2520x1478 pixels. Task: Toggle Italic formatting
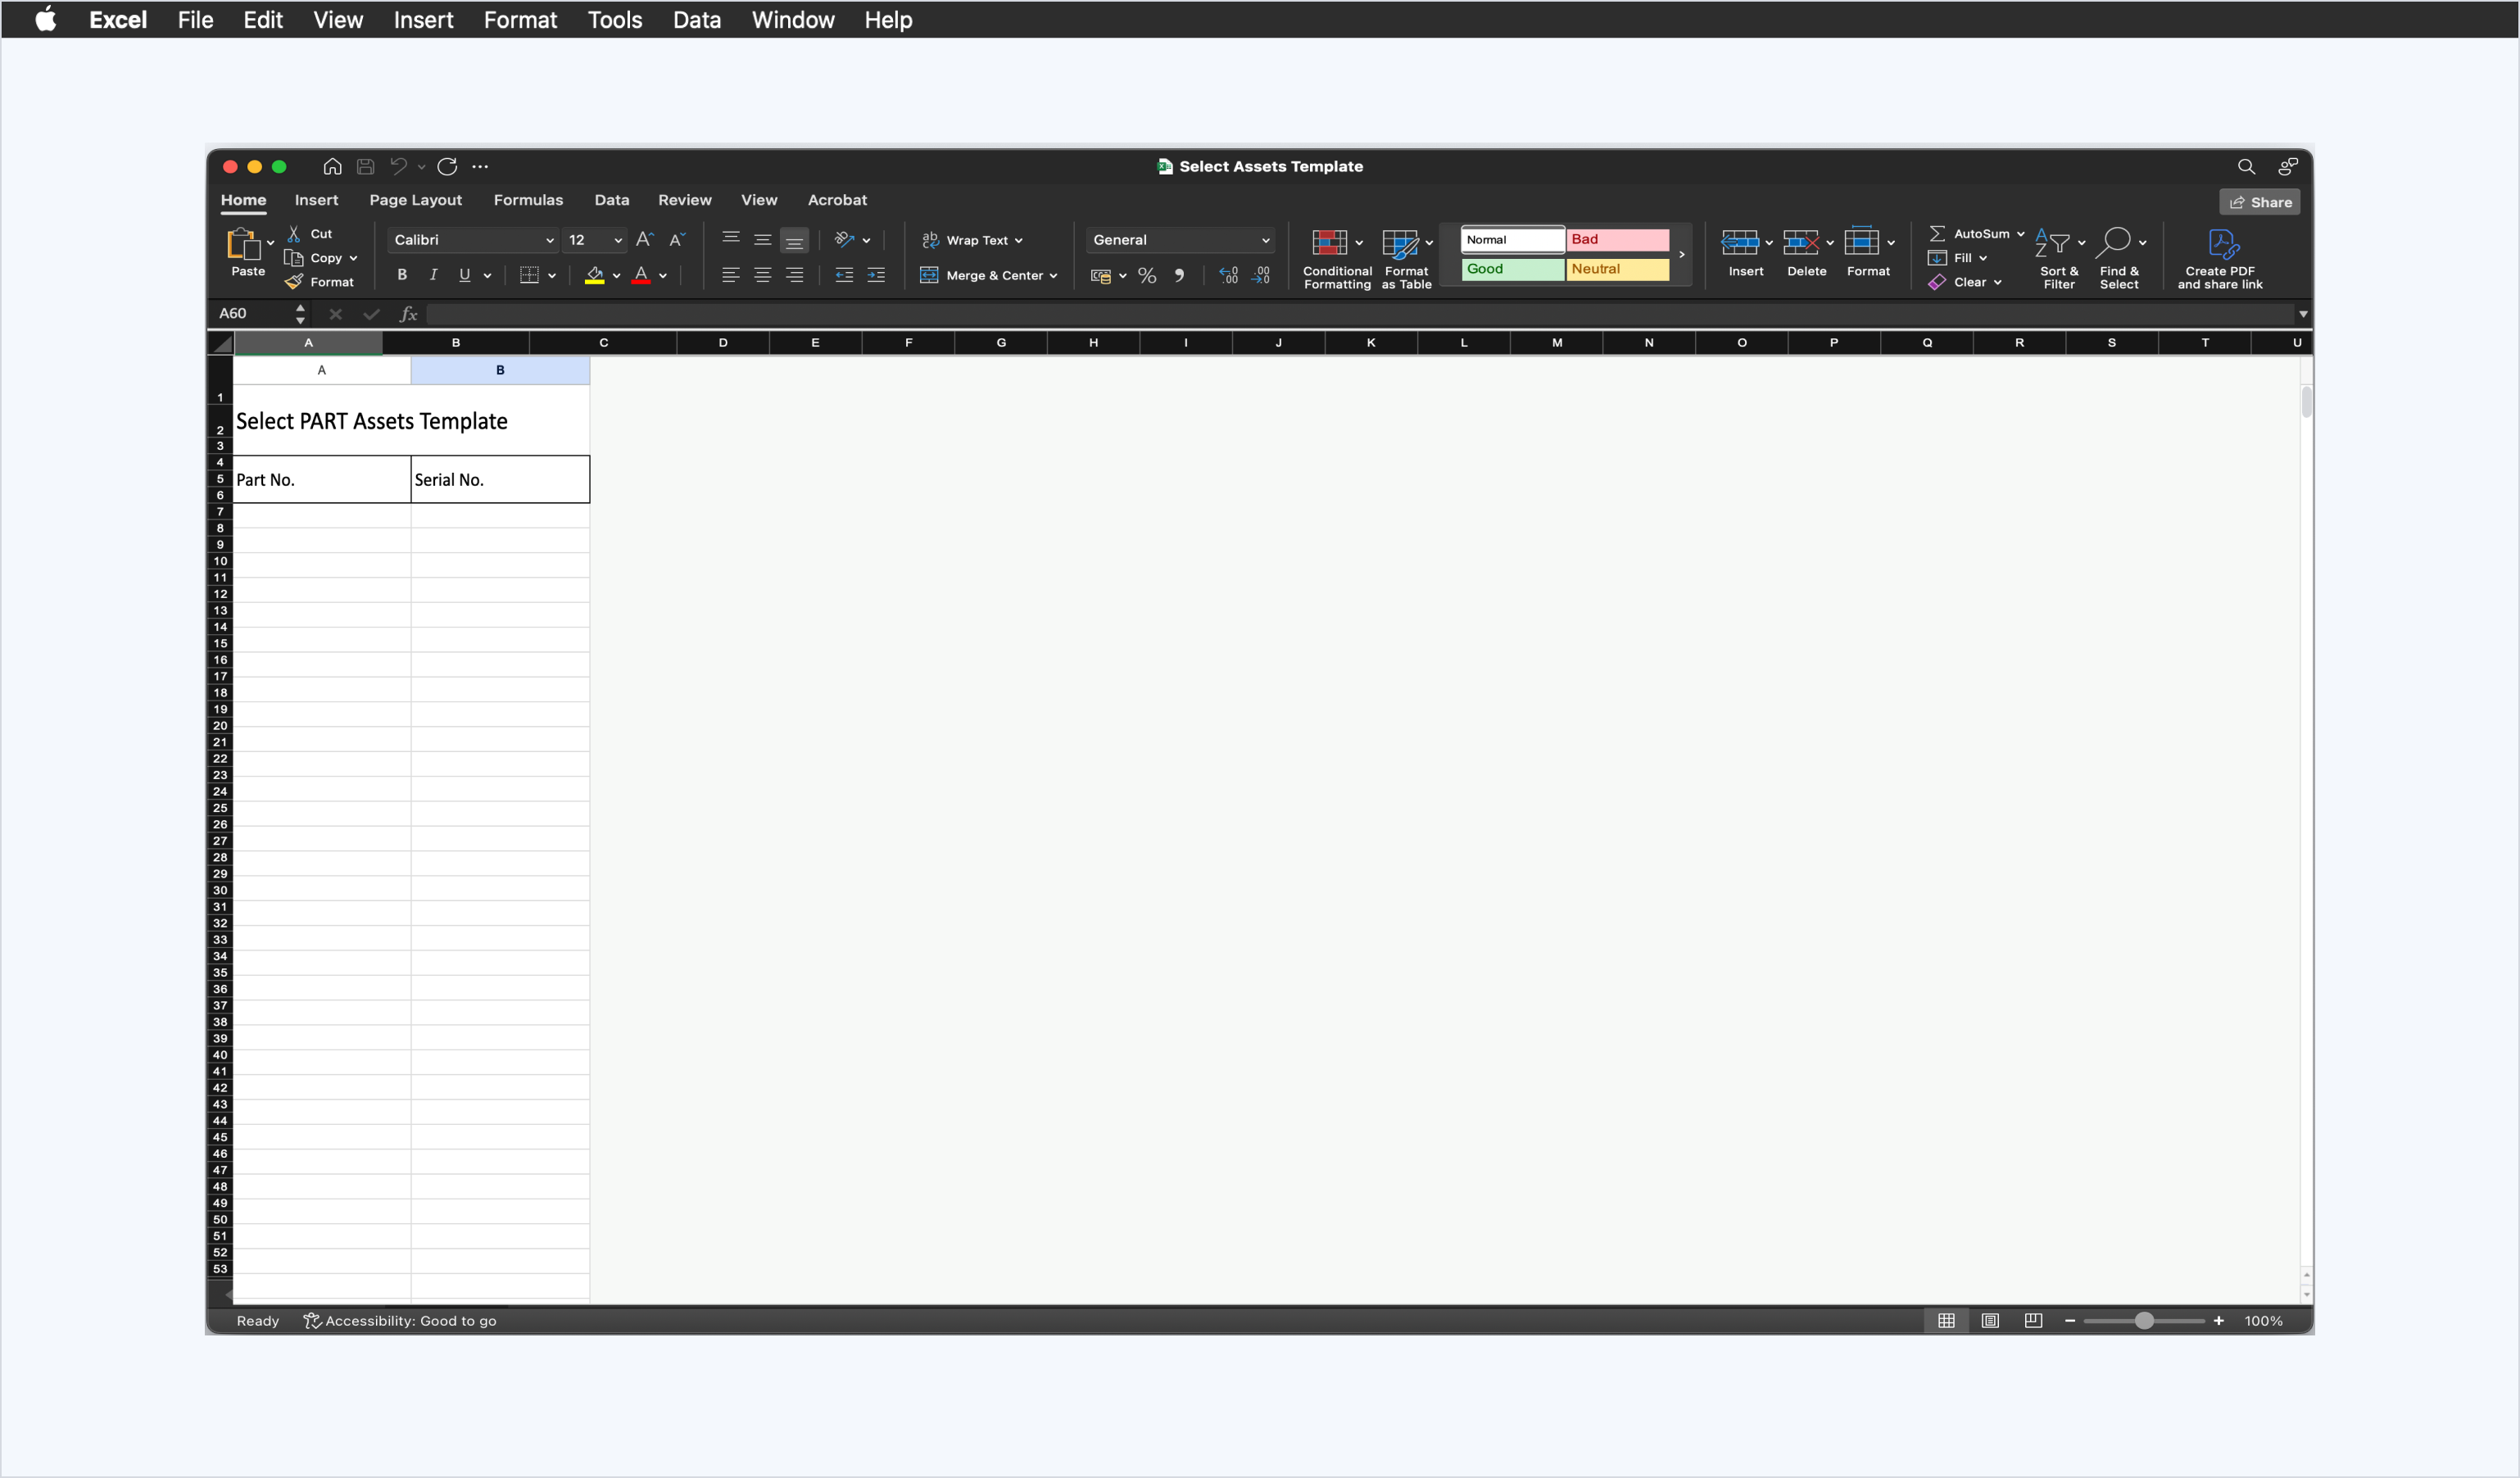(x=433, y=275)
